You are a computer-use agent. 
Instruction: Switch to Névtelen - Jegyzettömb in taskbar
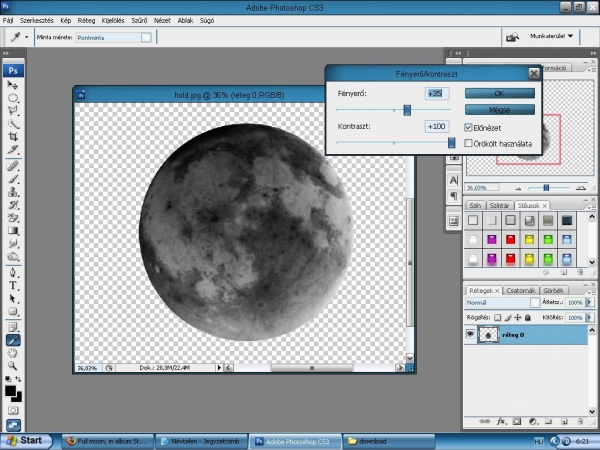[201, 441]
